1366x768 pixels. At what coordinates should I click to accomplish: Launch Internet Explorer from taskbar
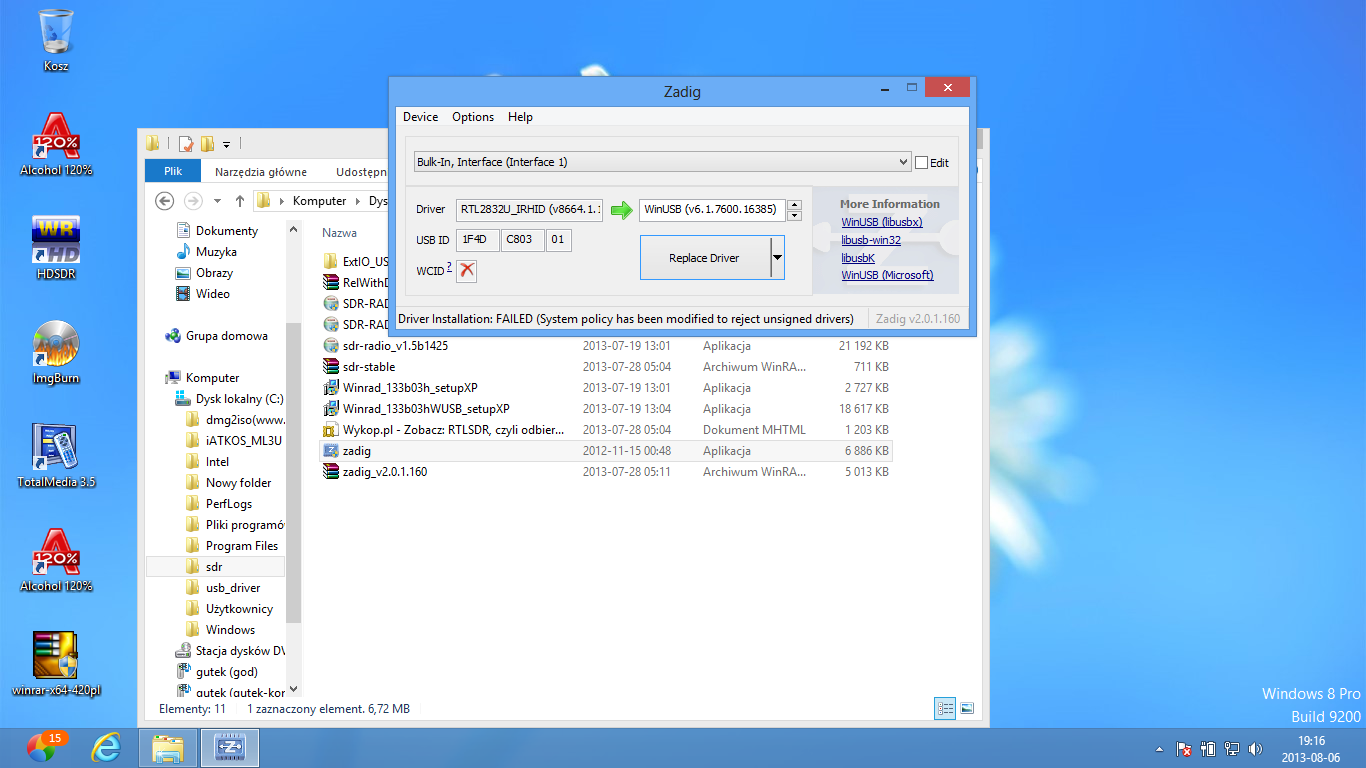tap(105, 747)
